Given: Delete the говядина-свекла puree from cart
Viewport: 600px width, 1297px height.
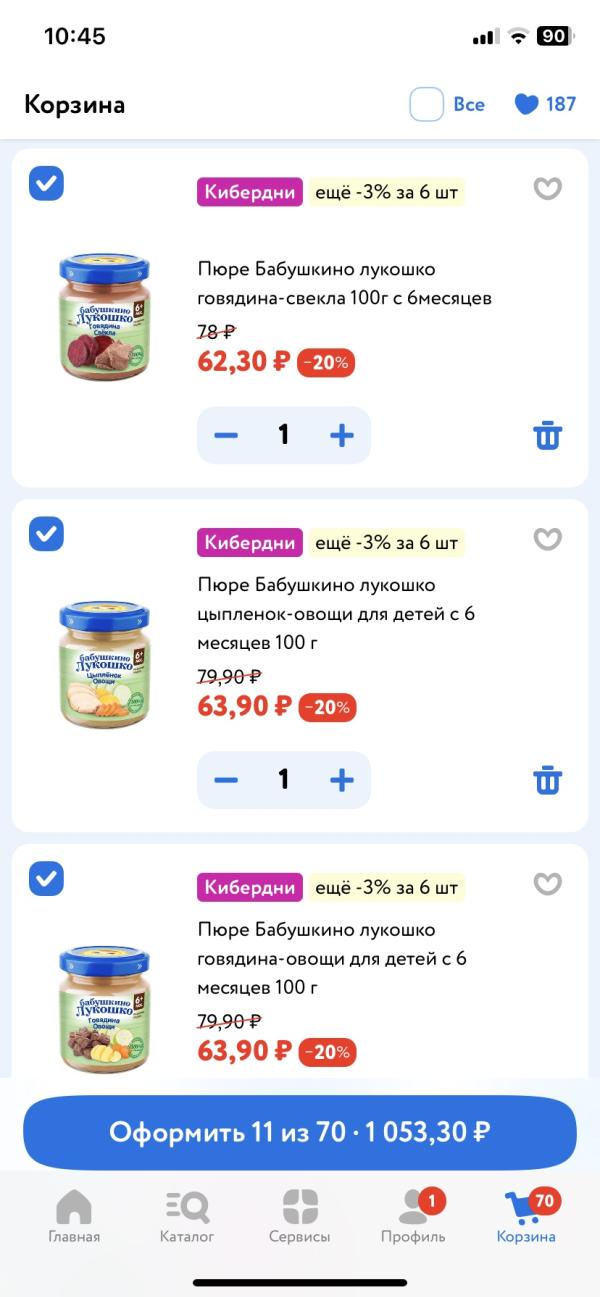Looking at the screenshot, I should coord(547,435).
